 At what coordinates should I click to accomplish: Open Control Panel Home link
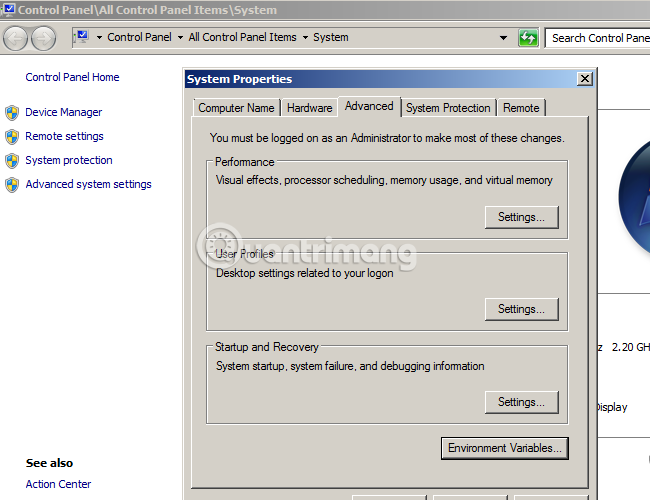coord(73,77)
